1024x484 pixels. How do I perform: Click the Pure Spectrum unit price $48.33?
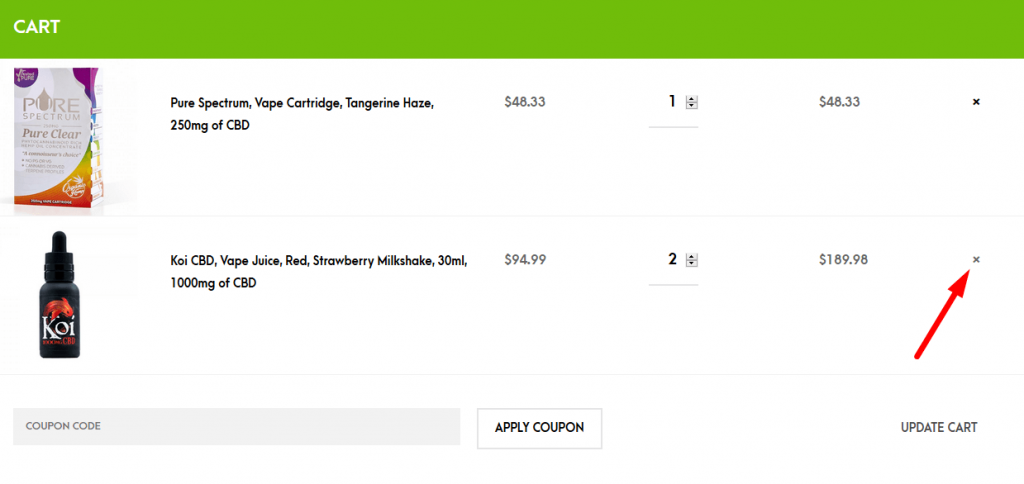pyautogui.click(x=525, y=102)
